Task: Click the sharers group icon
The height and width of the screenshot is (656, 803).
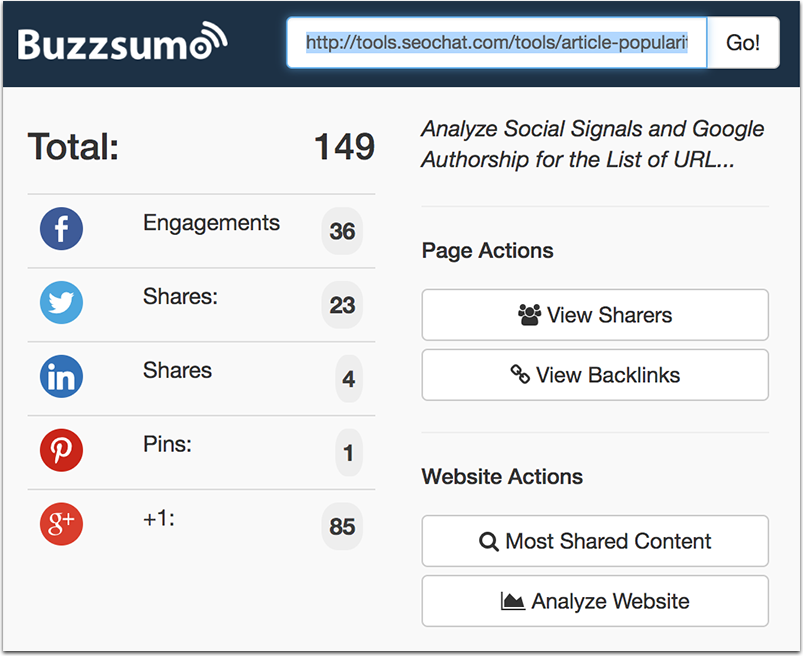Action: [x=529, y=315]
